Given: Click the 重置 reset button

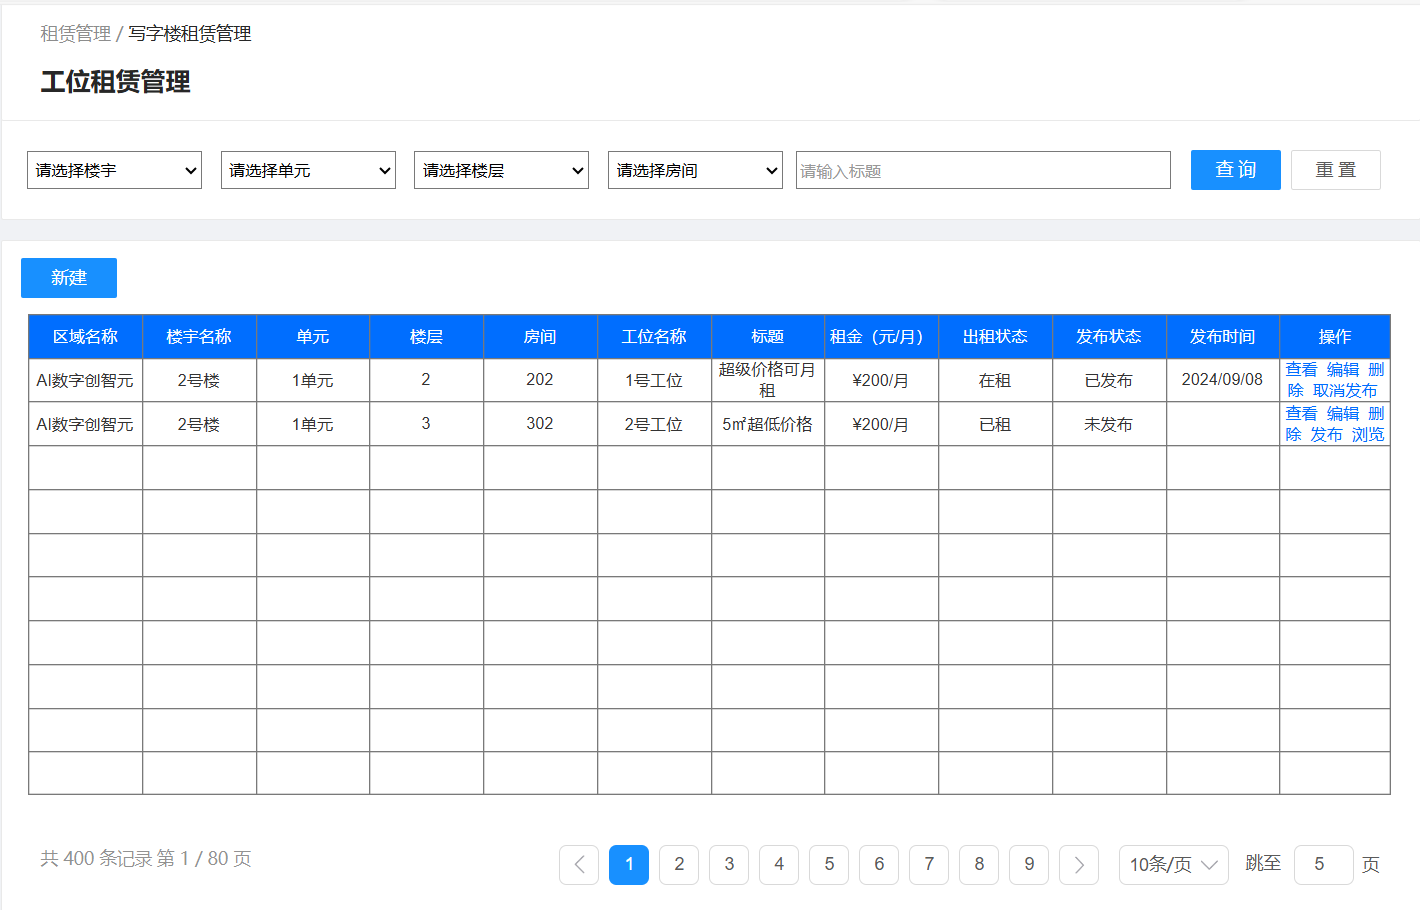Looking at the screenshot, I should tap(1336, 170).
